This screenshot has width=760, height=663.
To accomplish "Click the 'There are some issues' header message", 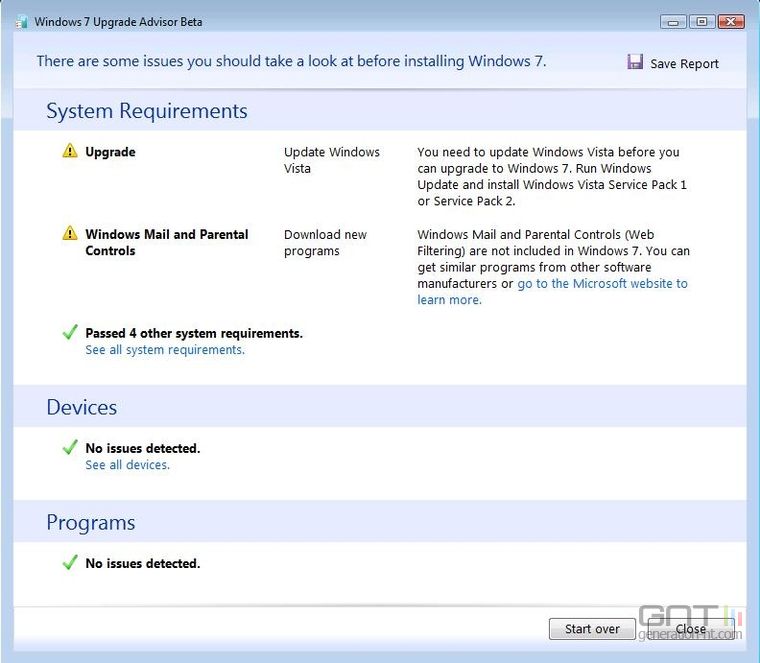I will point(291,61).
